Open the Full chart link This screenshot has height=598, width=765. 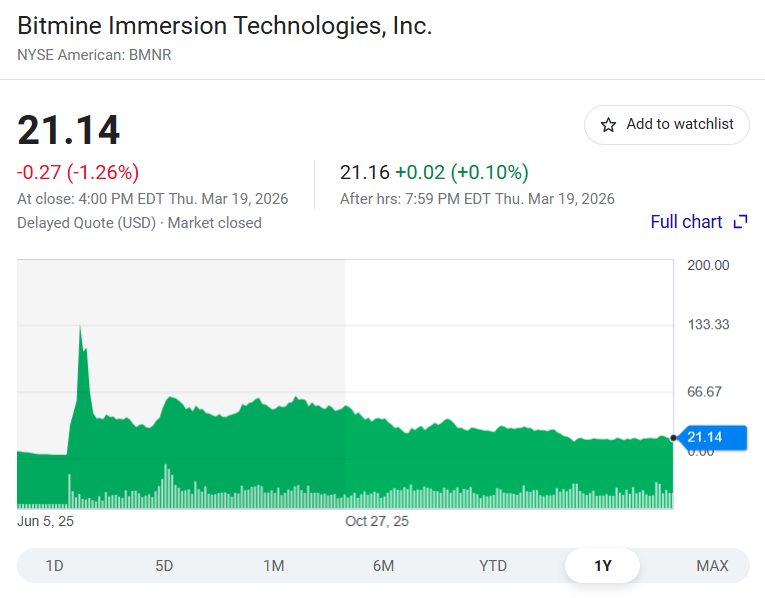[686, 222]
